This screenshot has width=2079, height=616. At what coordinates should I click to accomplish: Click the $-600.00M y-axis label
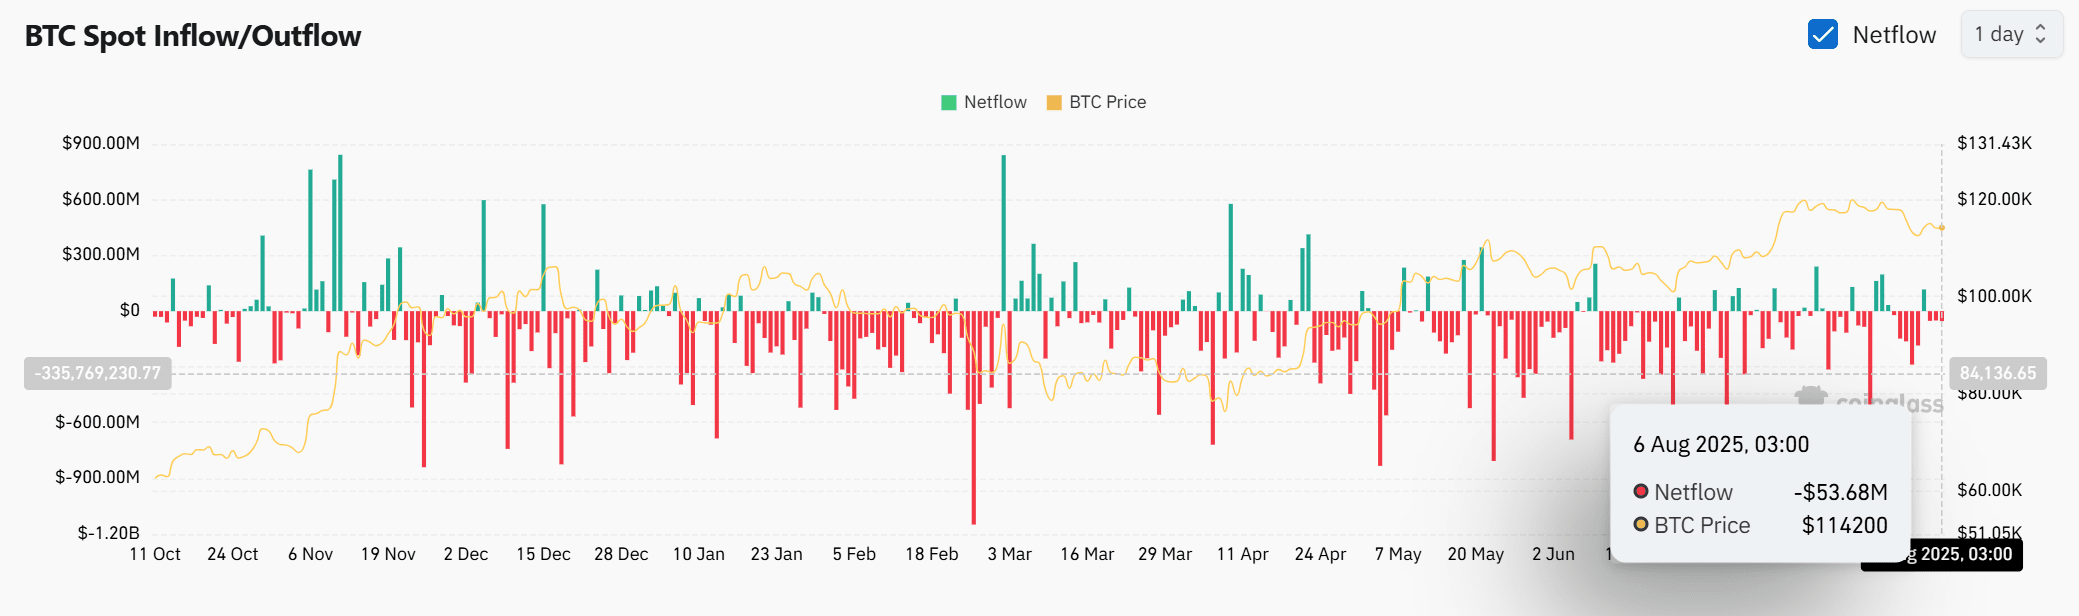98,422
